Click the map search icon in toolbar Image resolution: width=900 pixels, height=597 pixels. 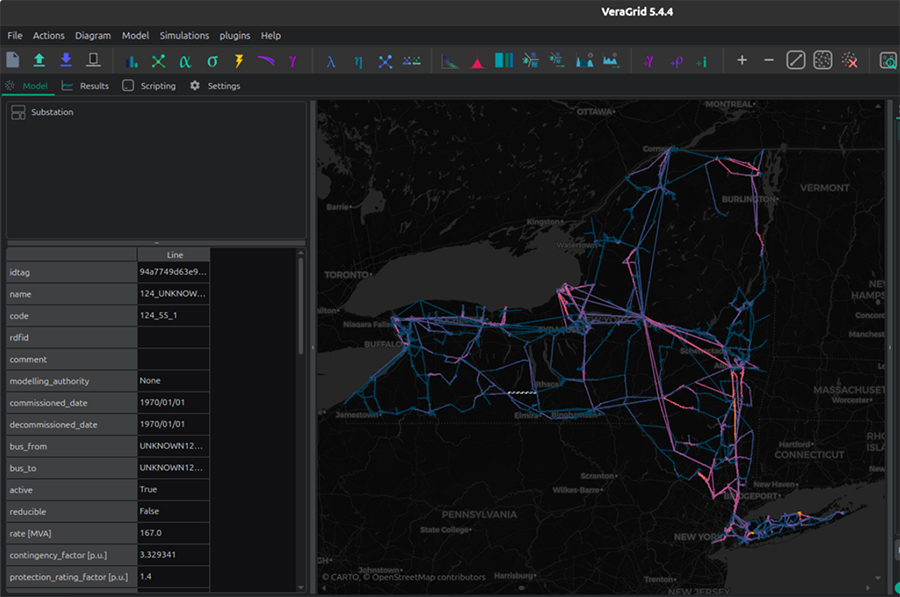point(888,61)
